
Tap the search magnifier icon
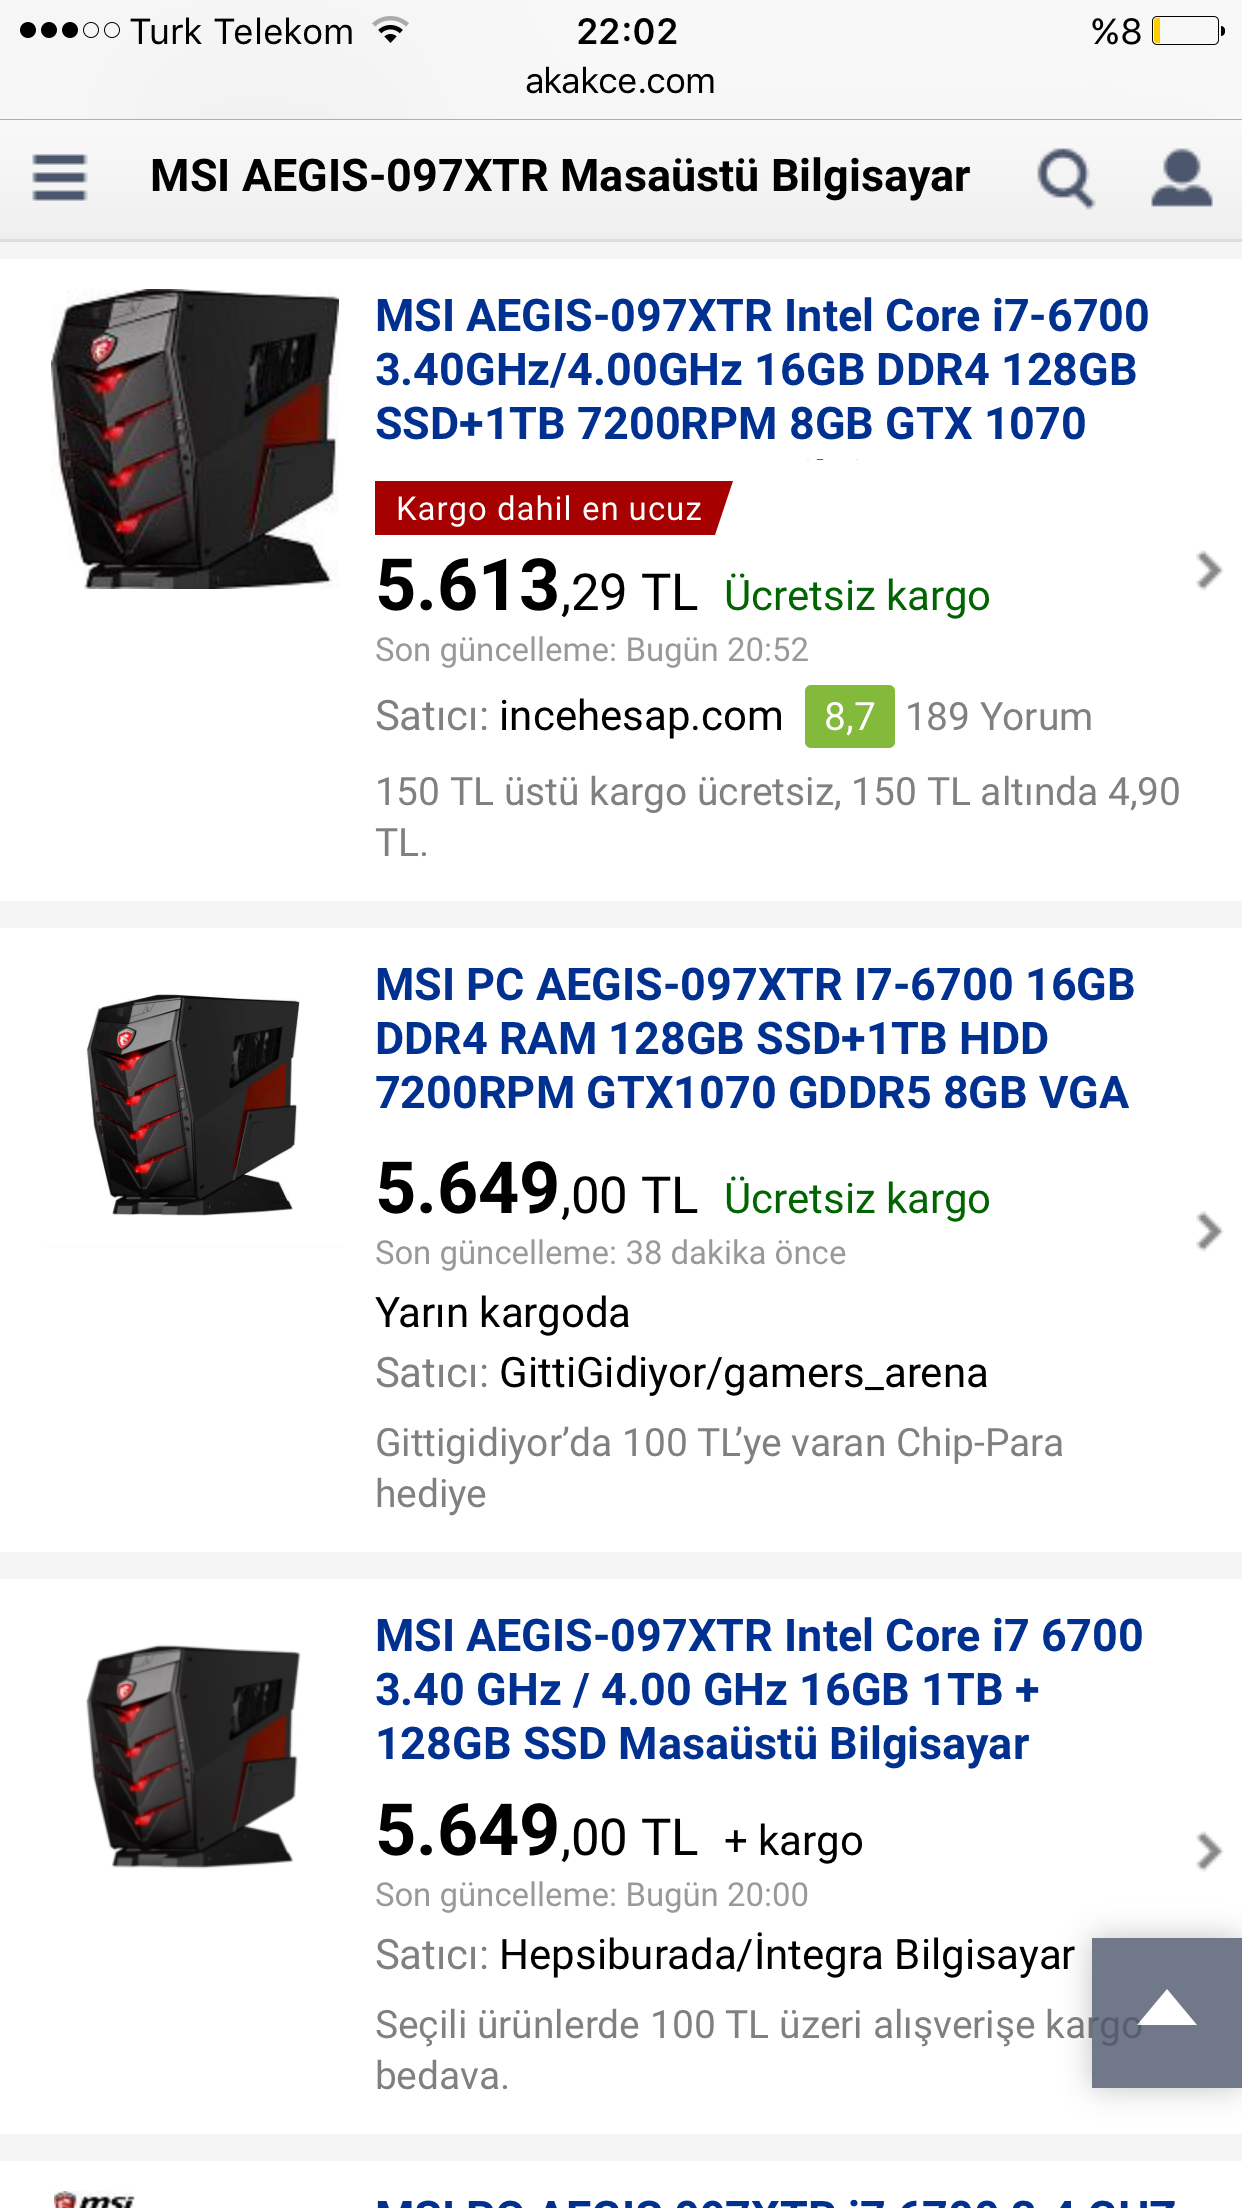(1065, 178)
